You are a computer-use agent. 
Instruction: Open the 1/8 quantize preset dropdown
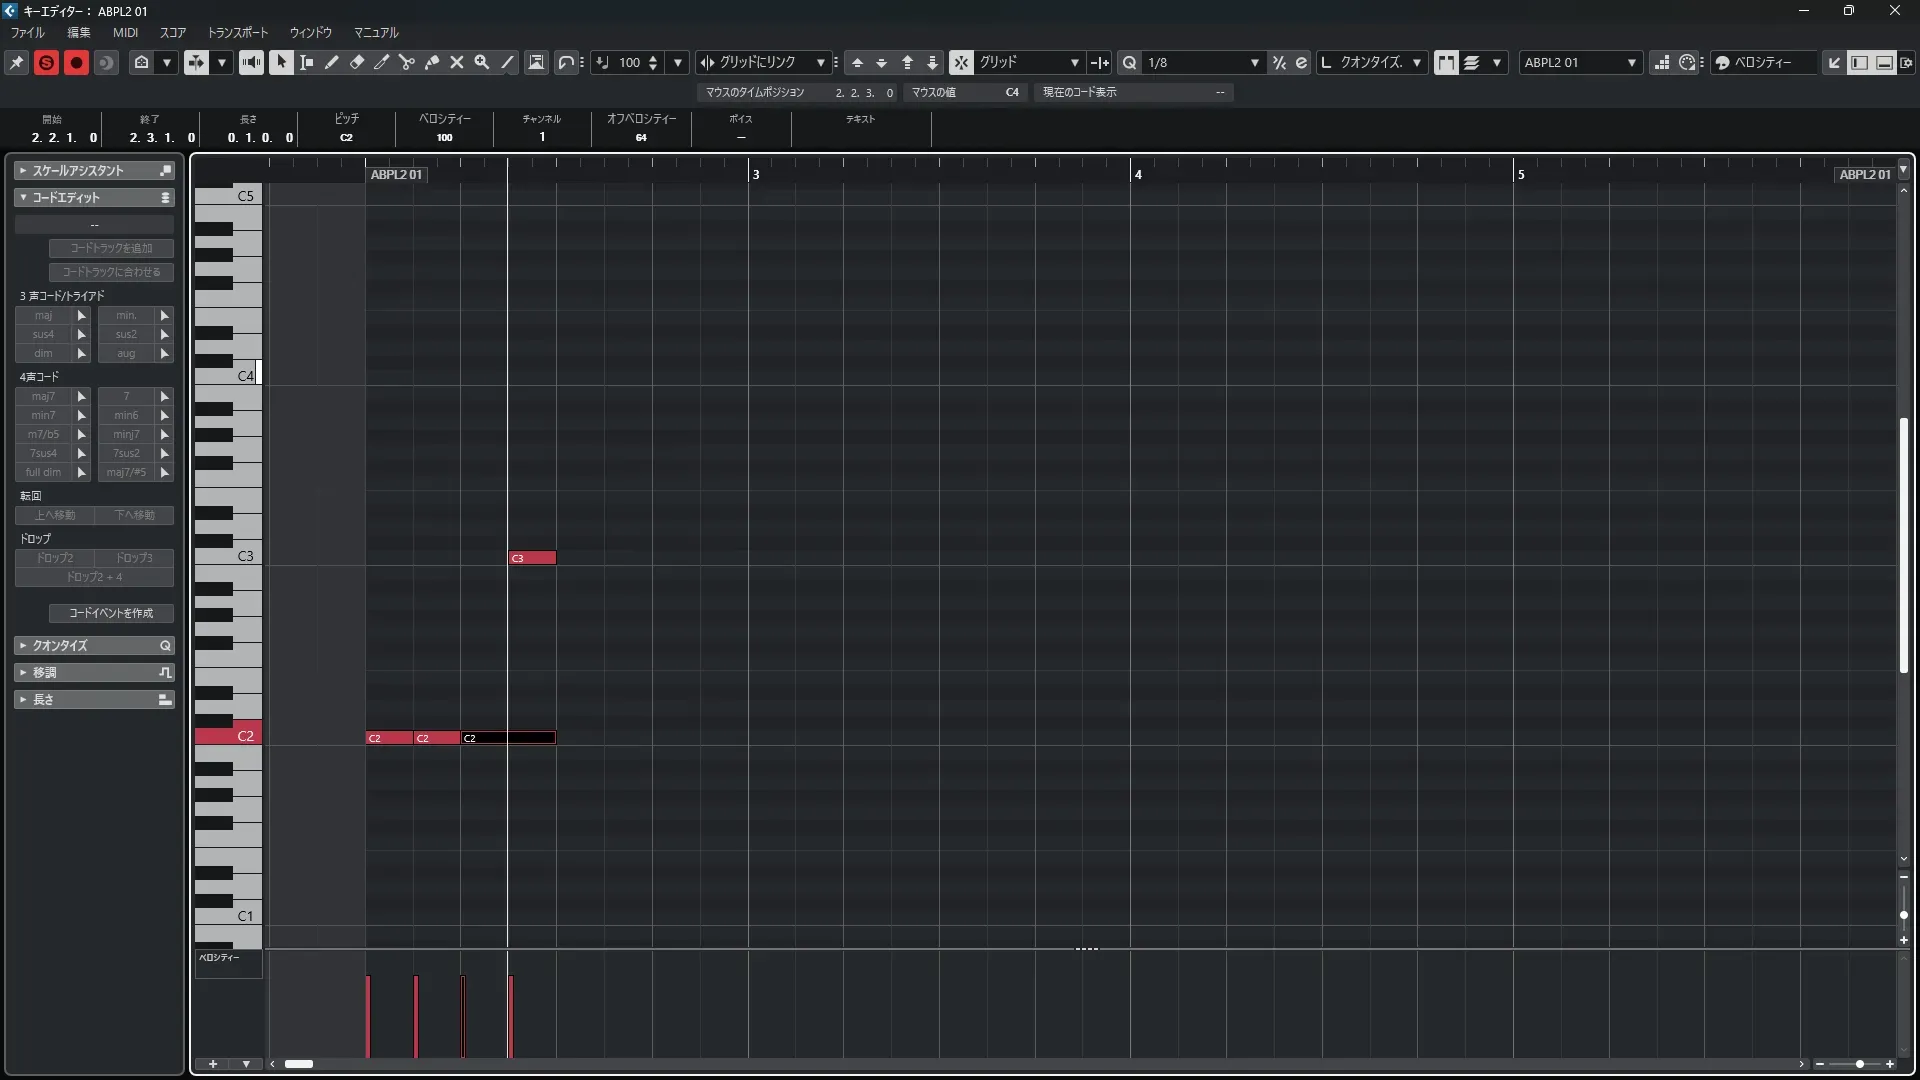click(x=1254, y=62)
